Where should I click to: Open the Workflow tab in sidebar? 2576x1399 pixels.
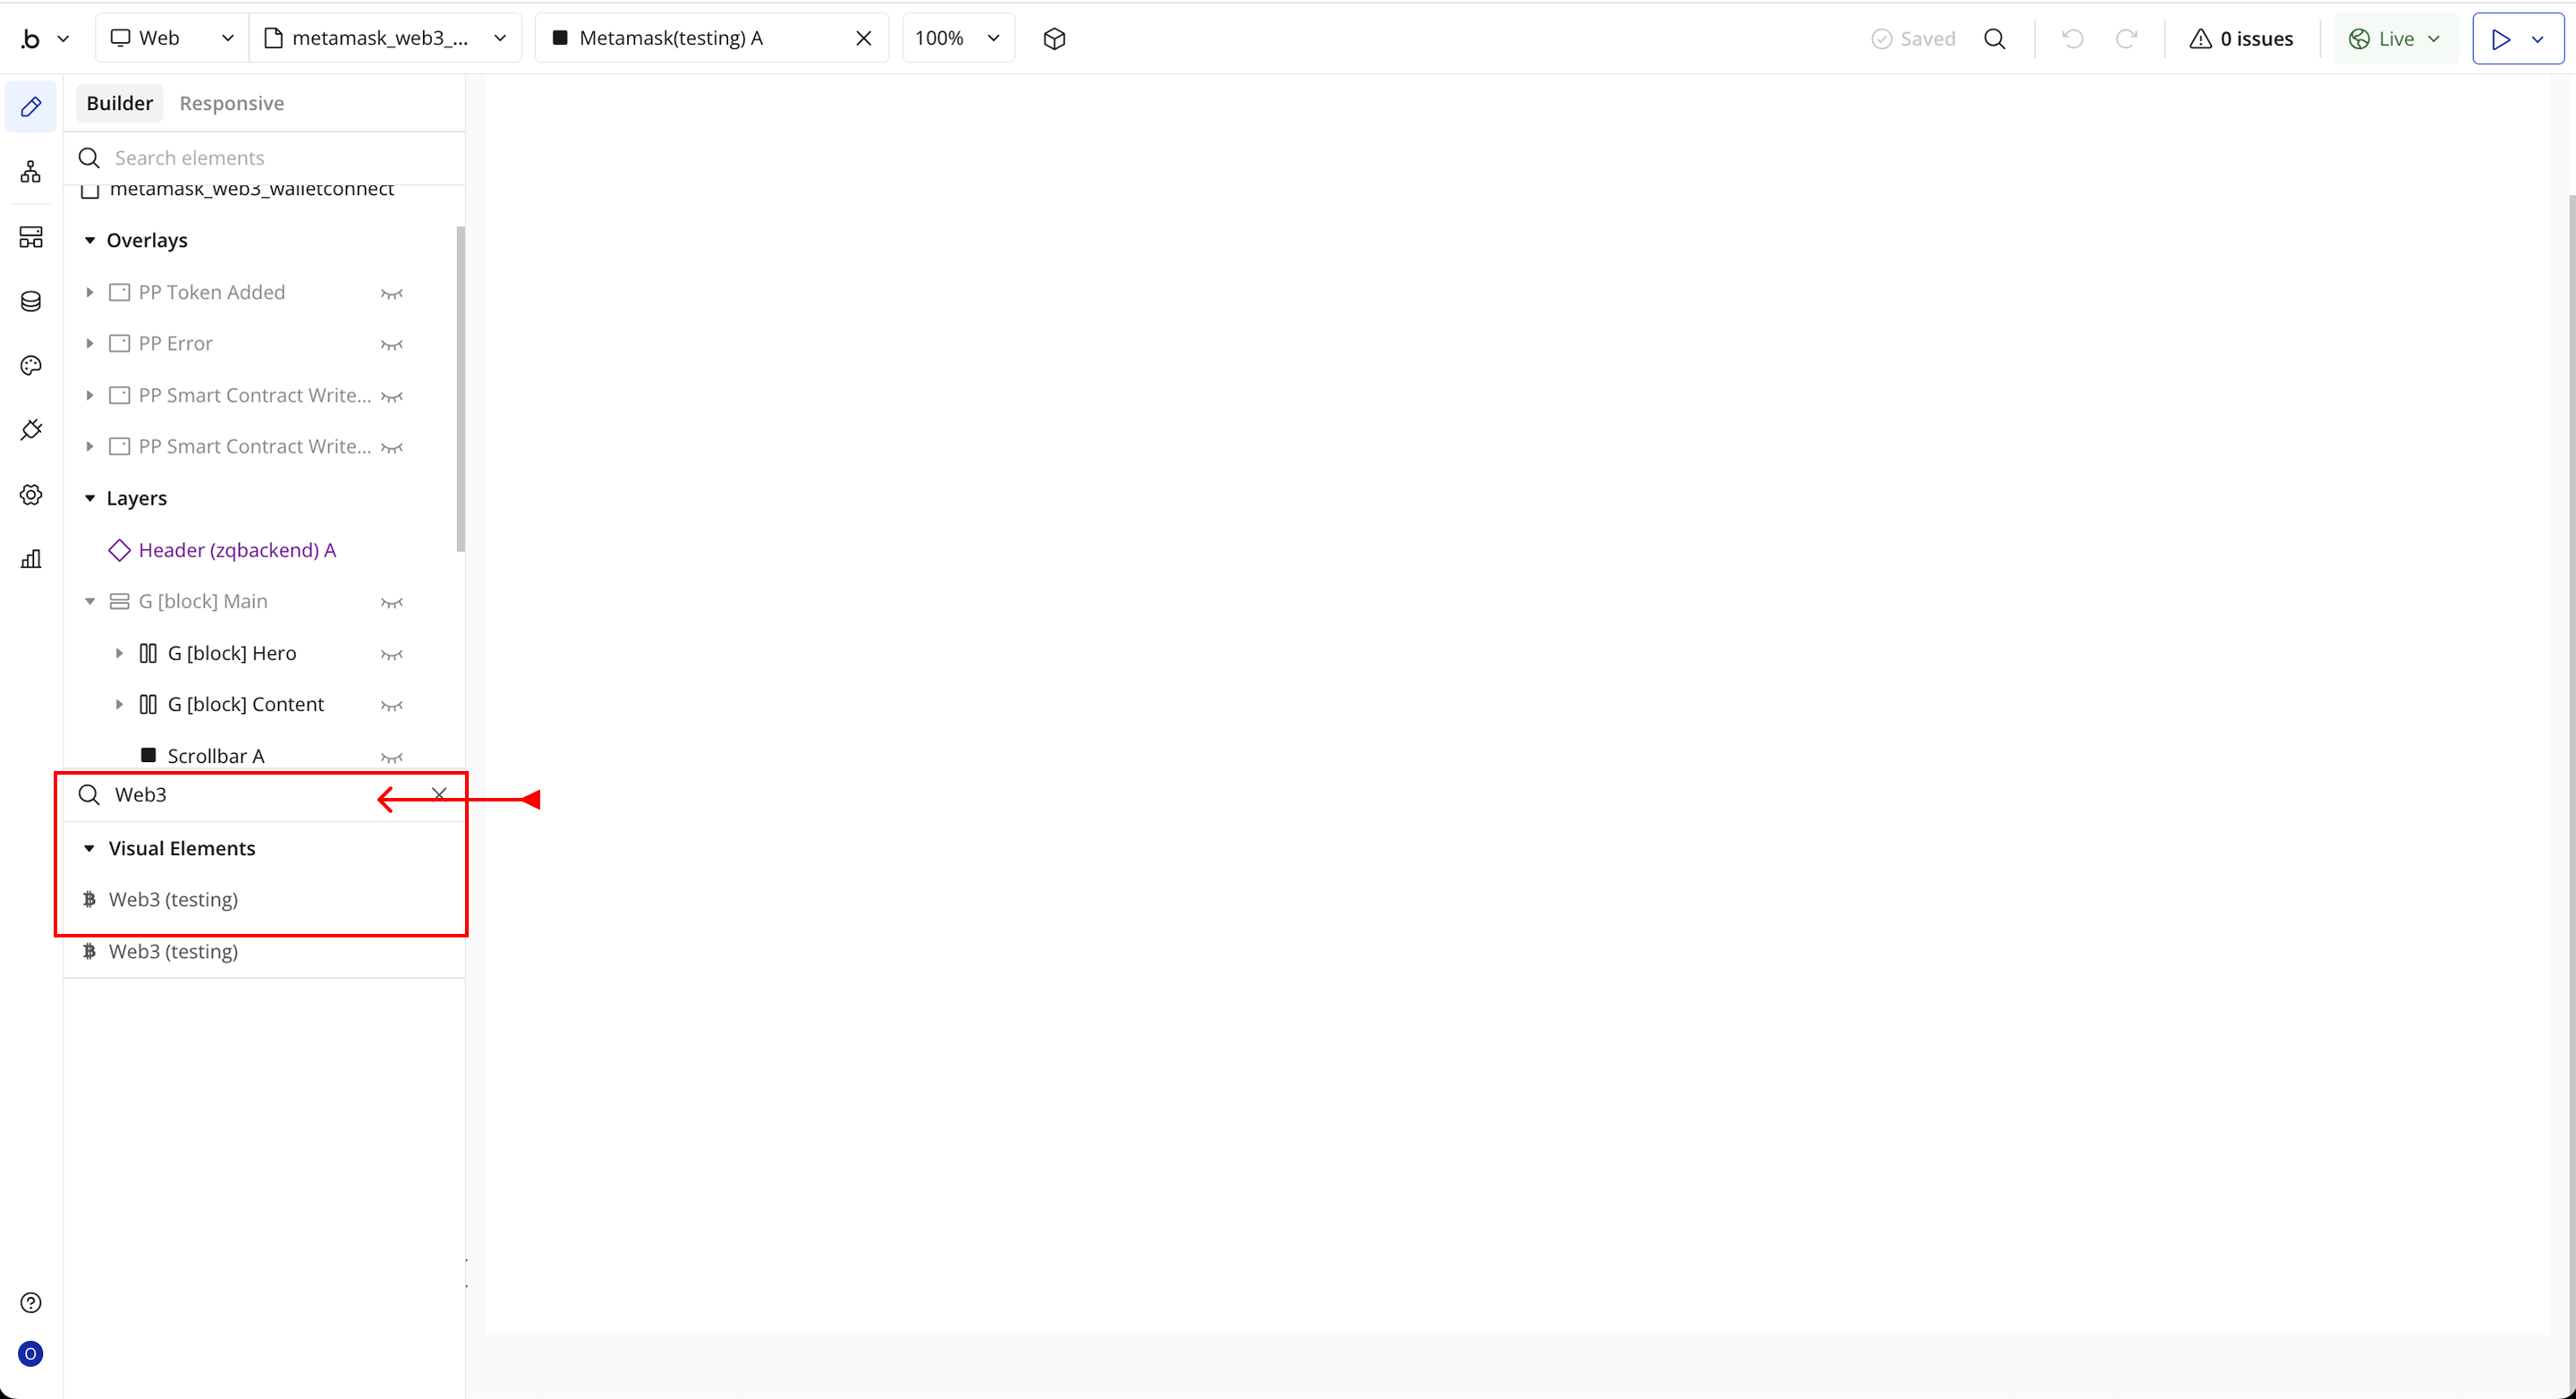31,172
